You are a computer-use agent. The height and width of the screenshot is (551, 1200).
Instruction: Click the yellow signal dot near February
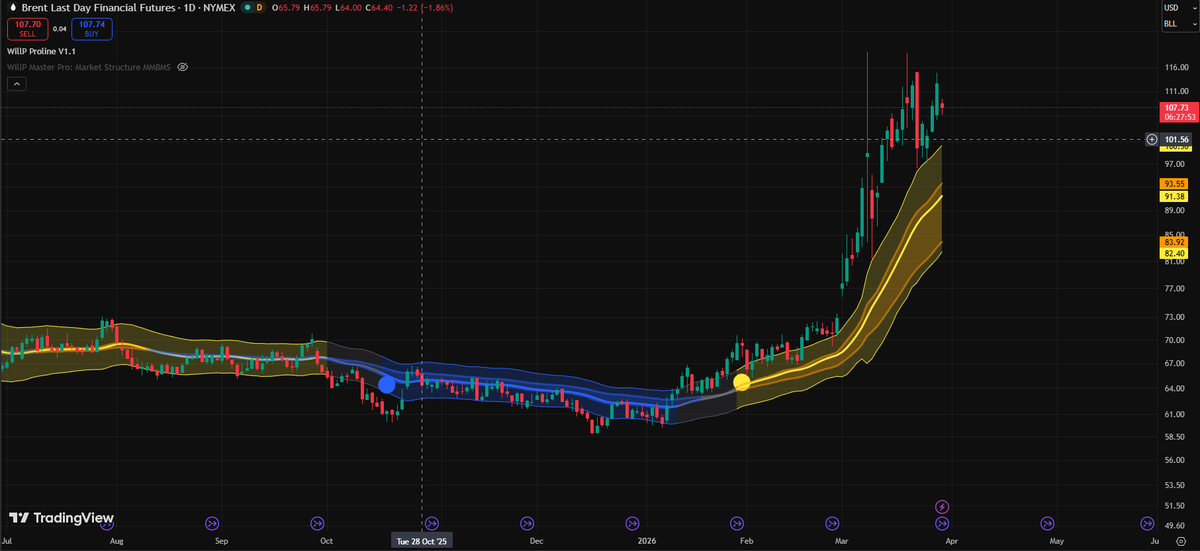coord(742,382)
